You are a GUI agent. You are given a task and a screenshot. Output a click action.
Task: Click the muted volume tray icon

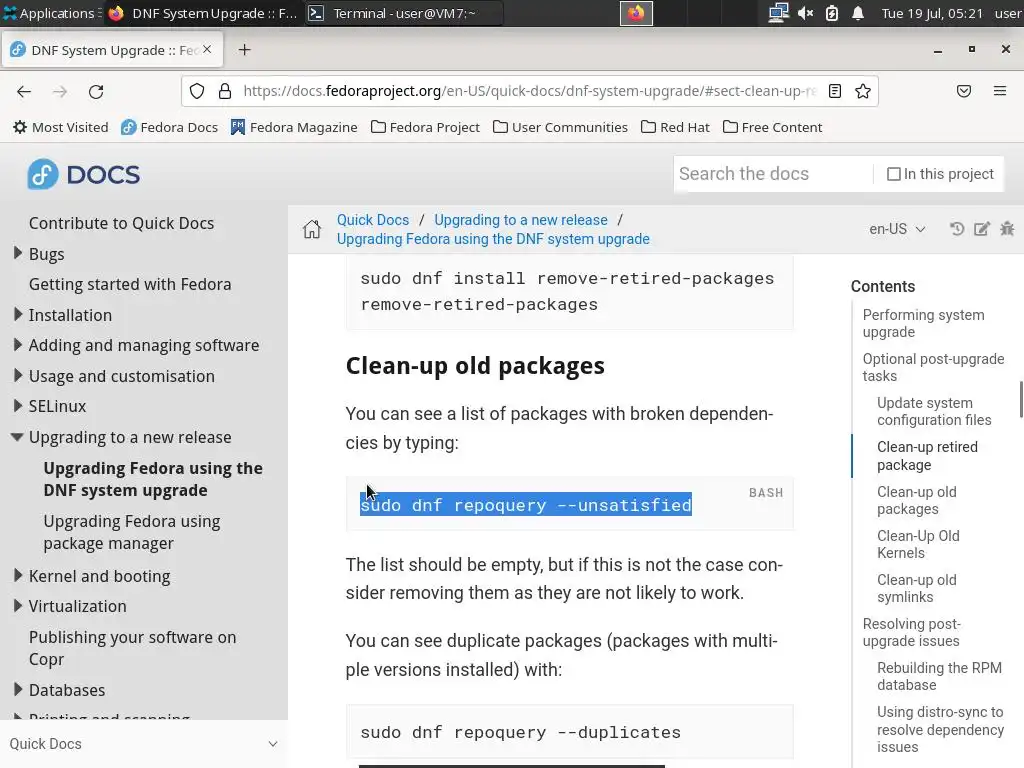[x=806, y=13]
